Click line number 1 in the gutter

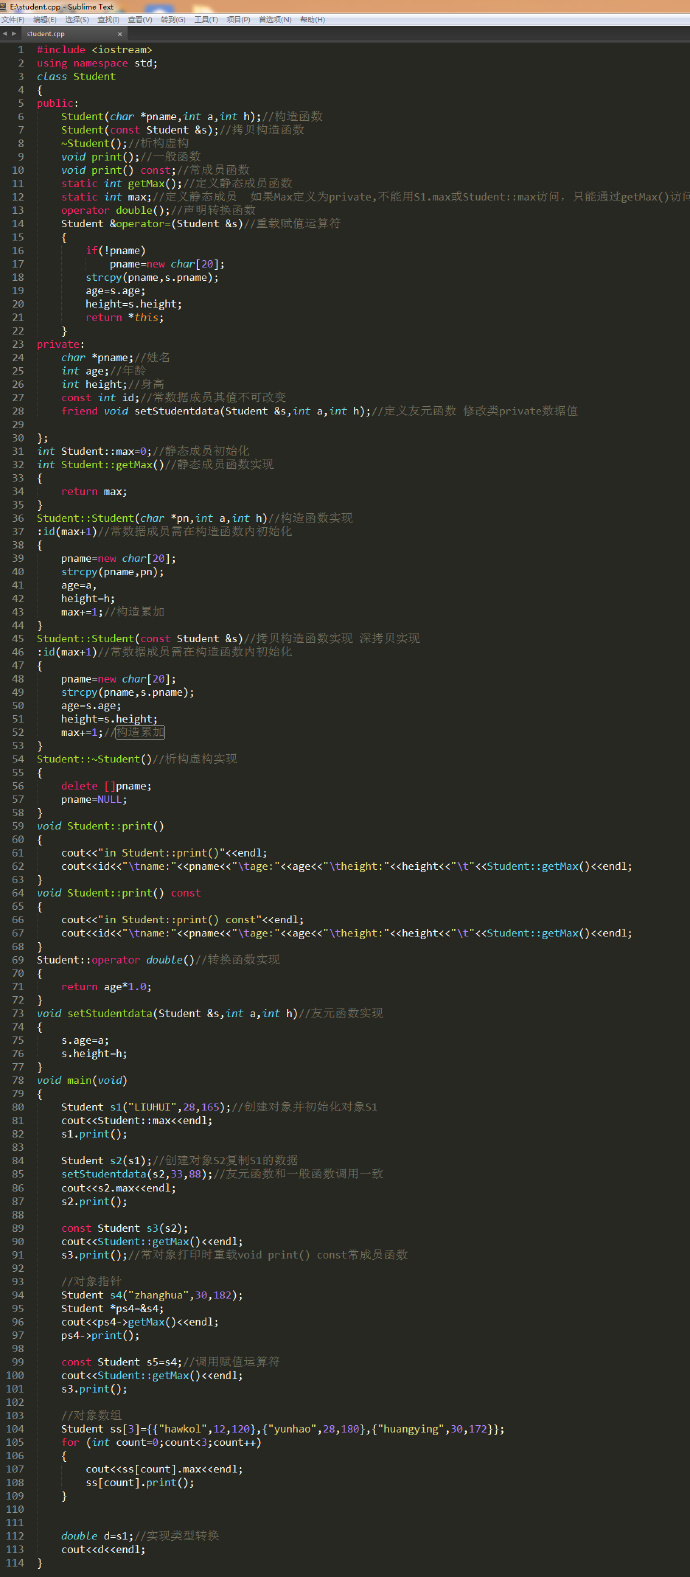pyautogui.click(x=21, y=49)
